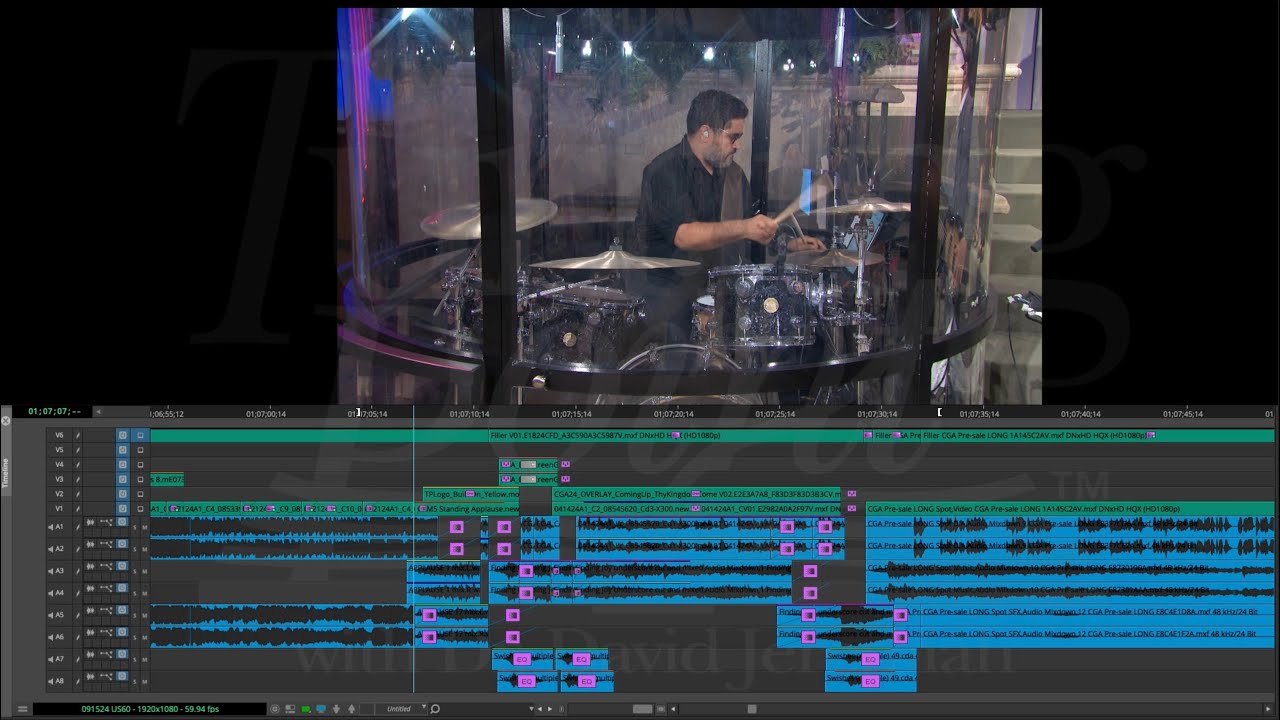Viewport: 1280px width, 720px height.
Task: Select the CGA24_OVERLAY_ComingUp clip on V2
Action: pos(697,494)
